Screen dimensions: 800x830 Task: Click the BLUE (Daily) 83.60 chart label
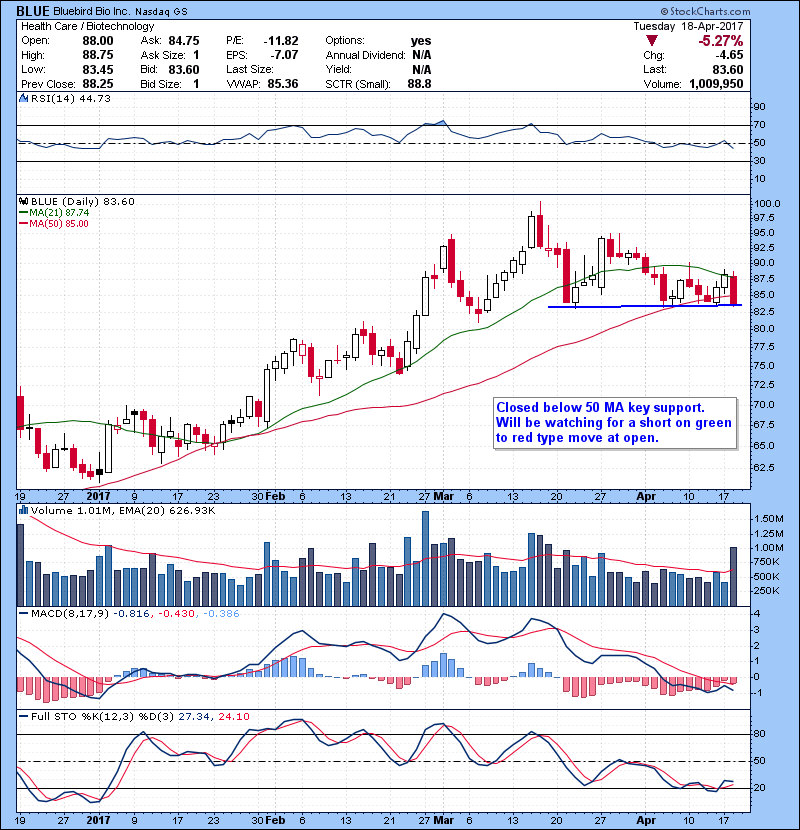click(x=83, y=202)
